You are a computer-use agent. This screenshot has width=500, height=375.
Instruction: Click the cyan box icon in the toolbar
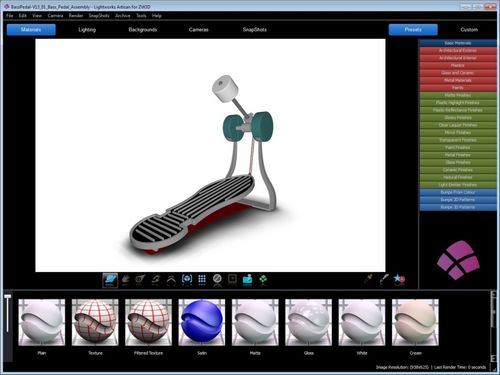(x=247, y=280)
